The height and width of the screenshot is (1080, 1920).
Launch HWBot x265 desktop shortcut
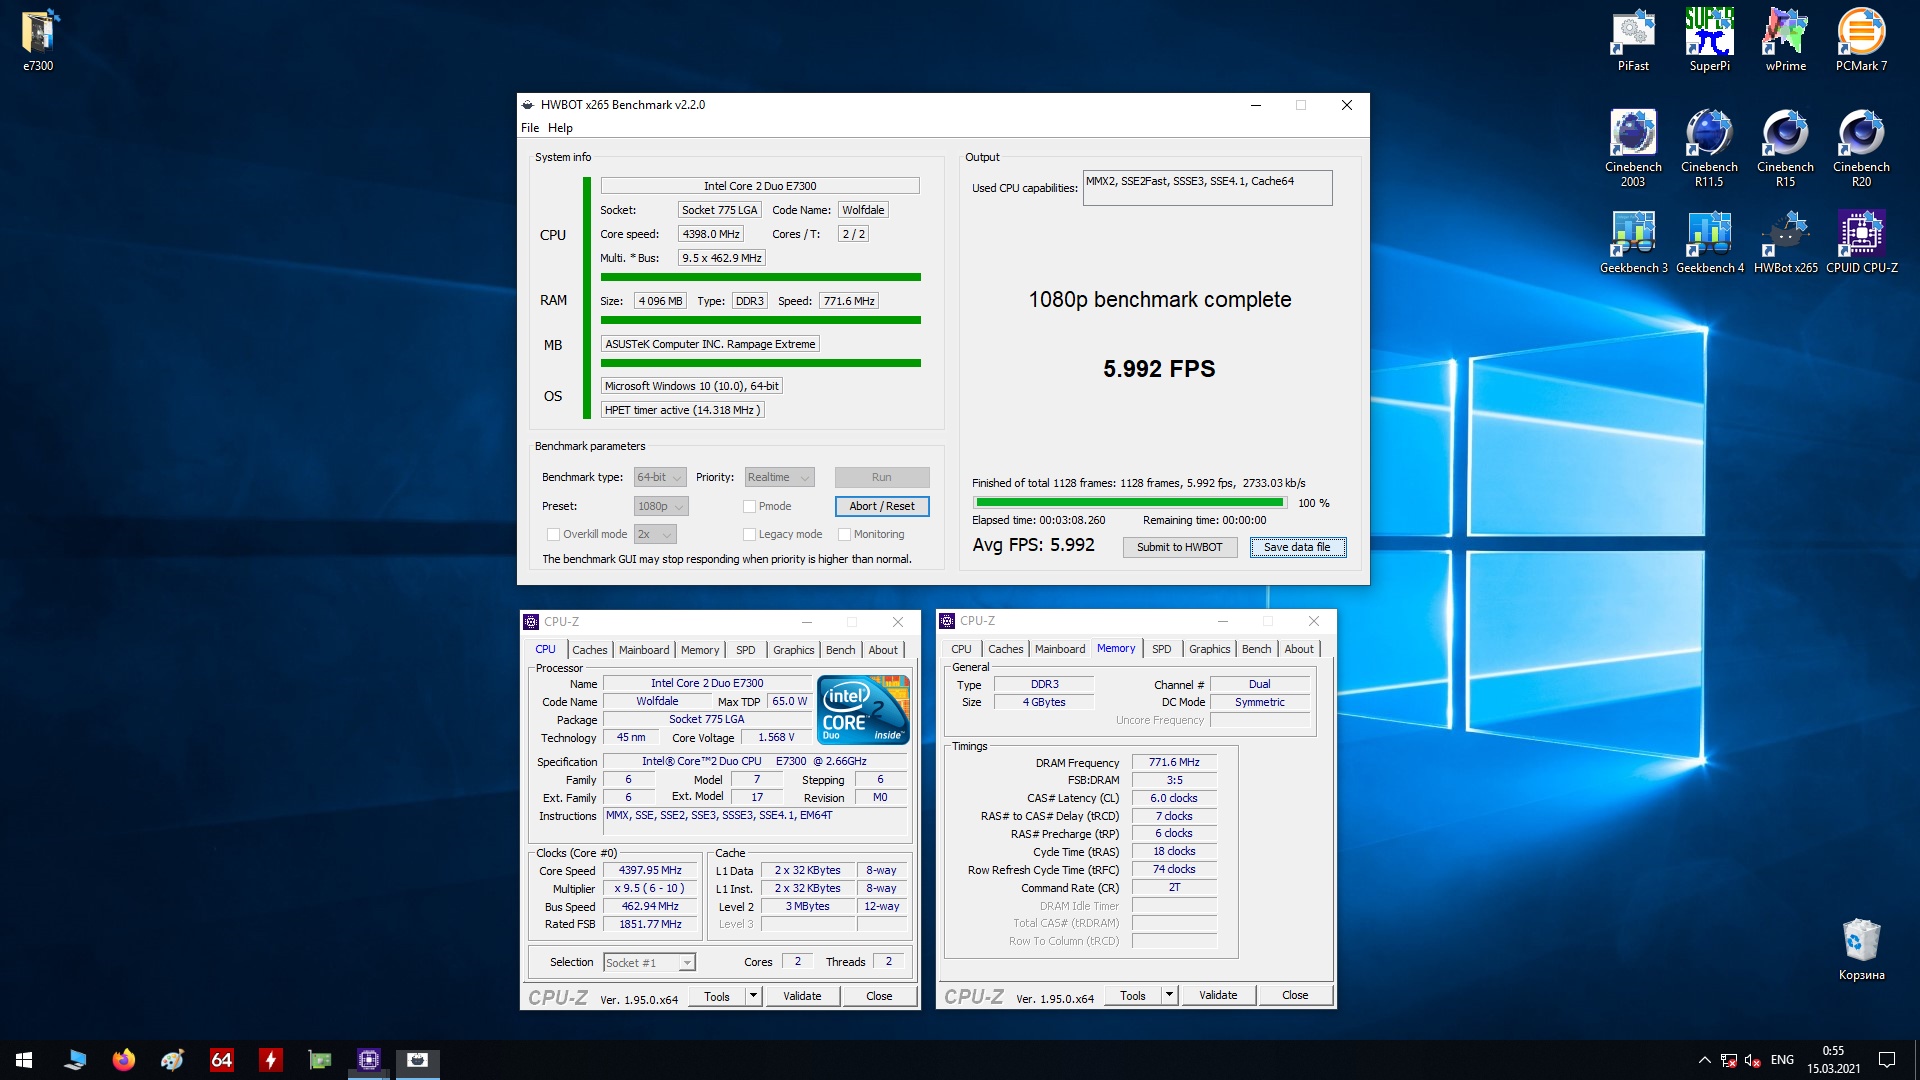pyautogui.click(x=1785, y=242)
